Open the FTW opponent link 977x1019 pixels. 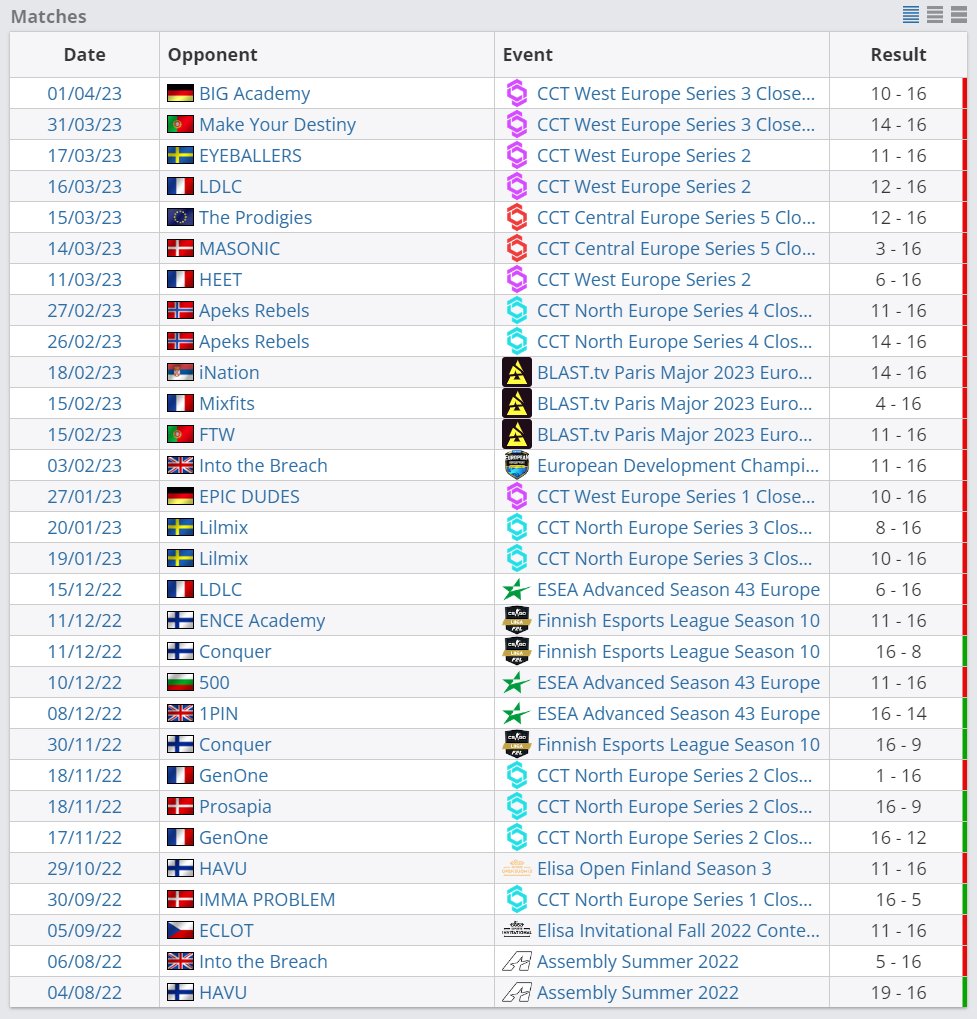(x=217, y=434)
